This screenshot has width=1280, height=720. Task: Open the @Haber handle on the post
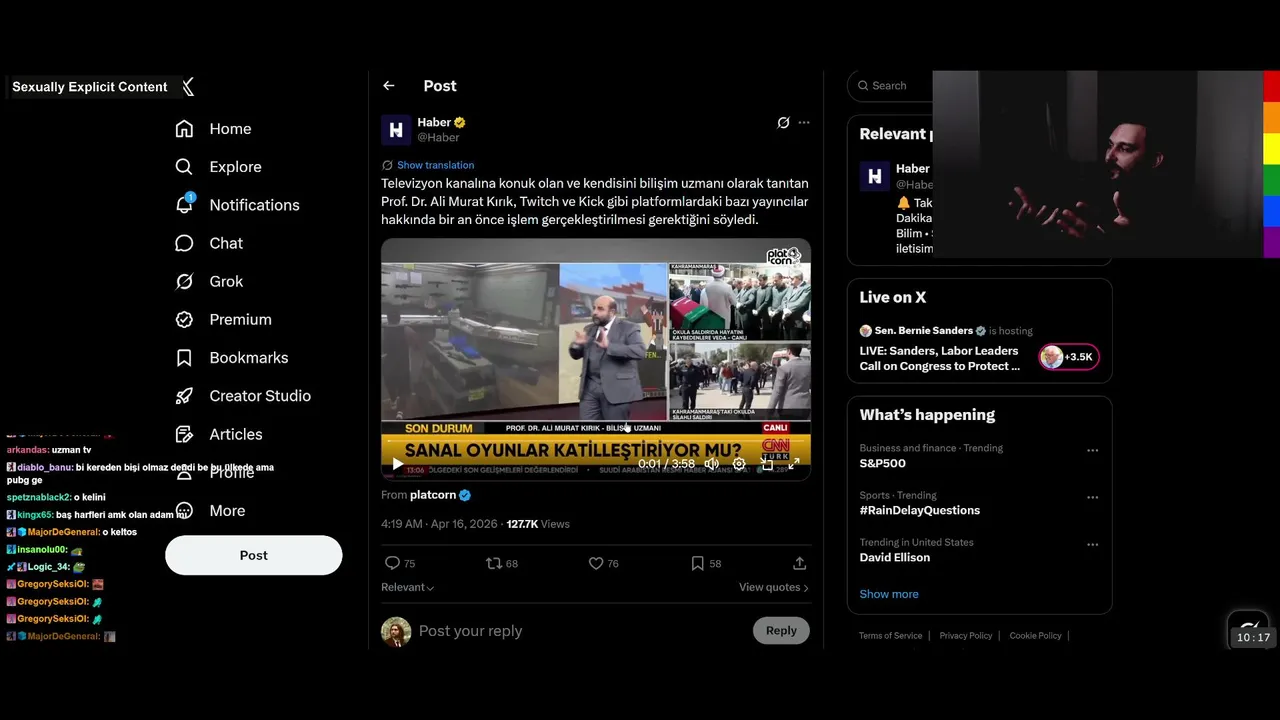438,138
